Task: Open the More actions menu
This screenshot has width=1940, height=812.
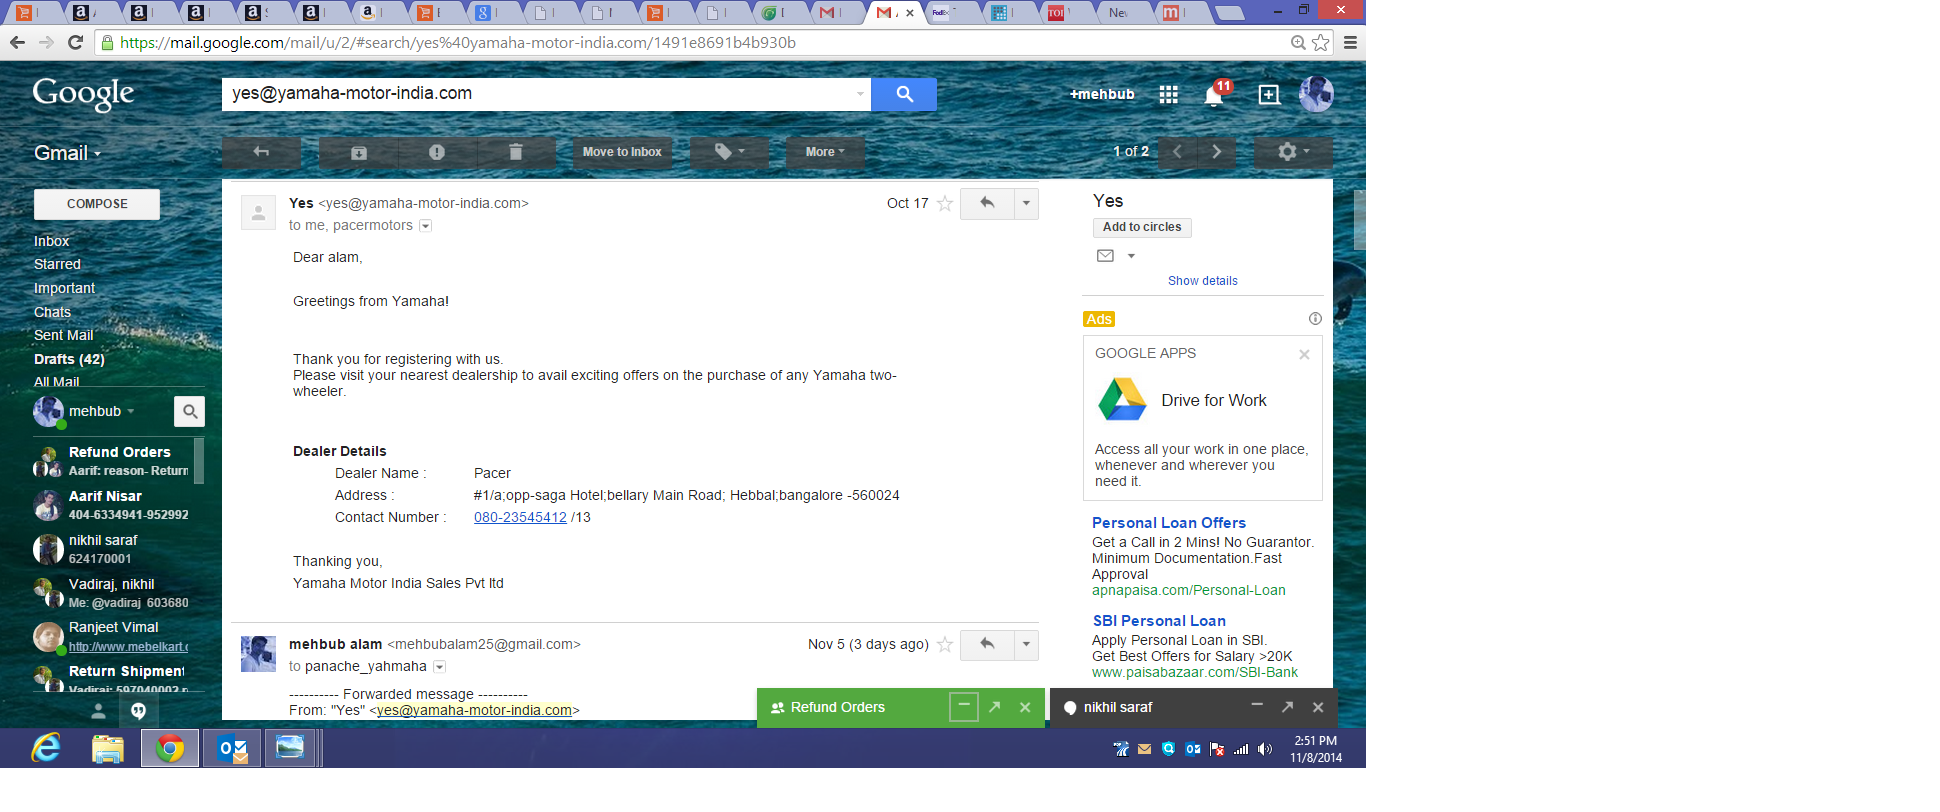Action: tap(825, 152)
